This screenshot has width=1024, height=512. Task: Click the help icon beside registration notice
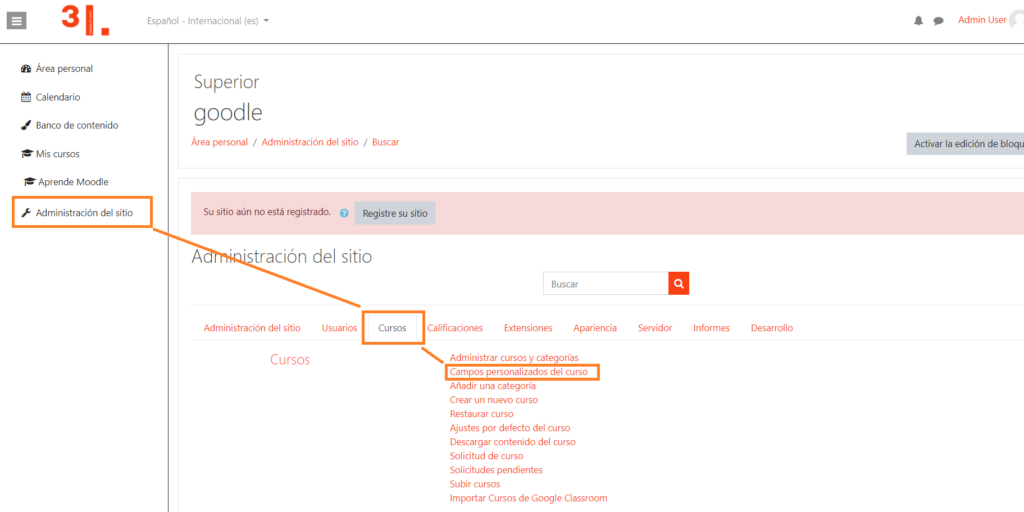click(344, 213)
